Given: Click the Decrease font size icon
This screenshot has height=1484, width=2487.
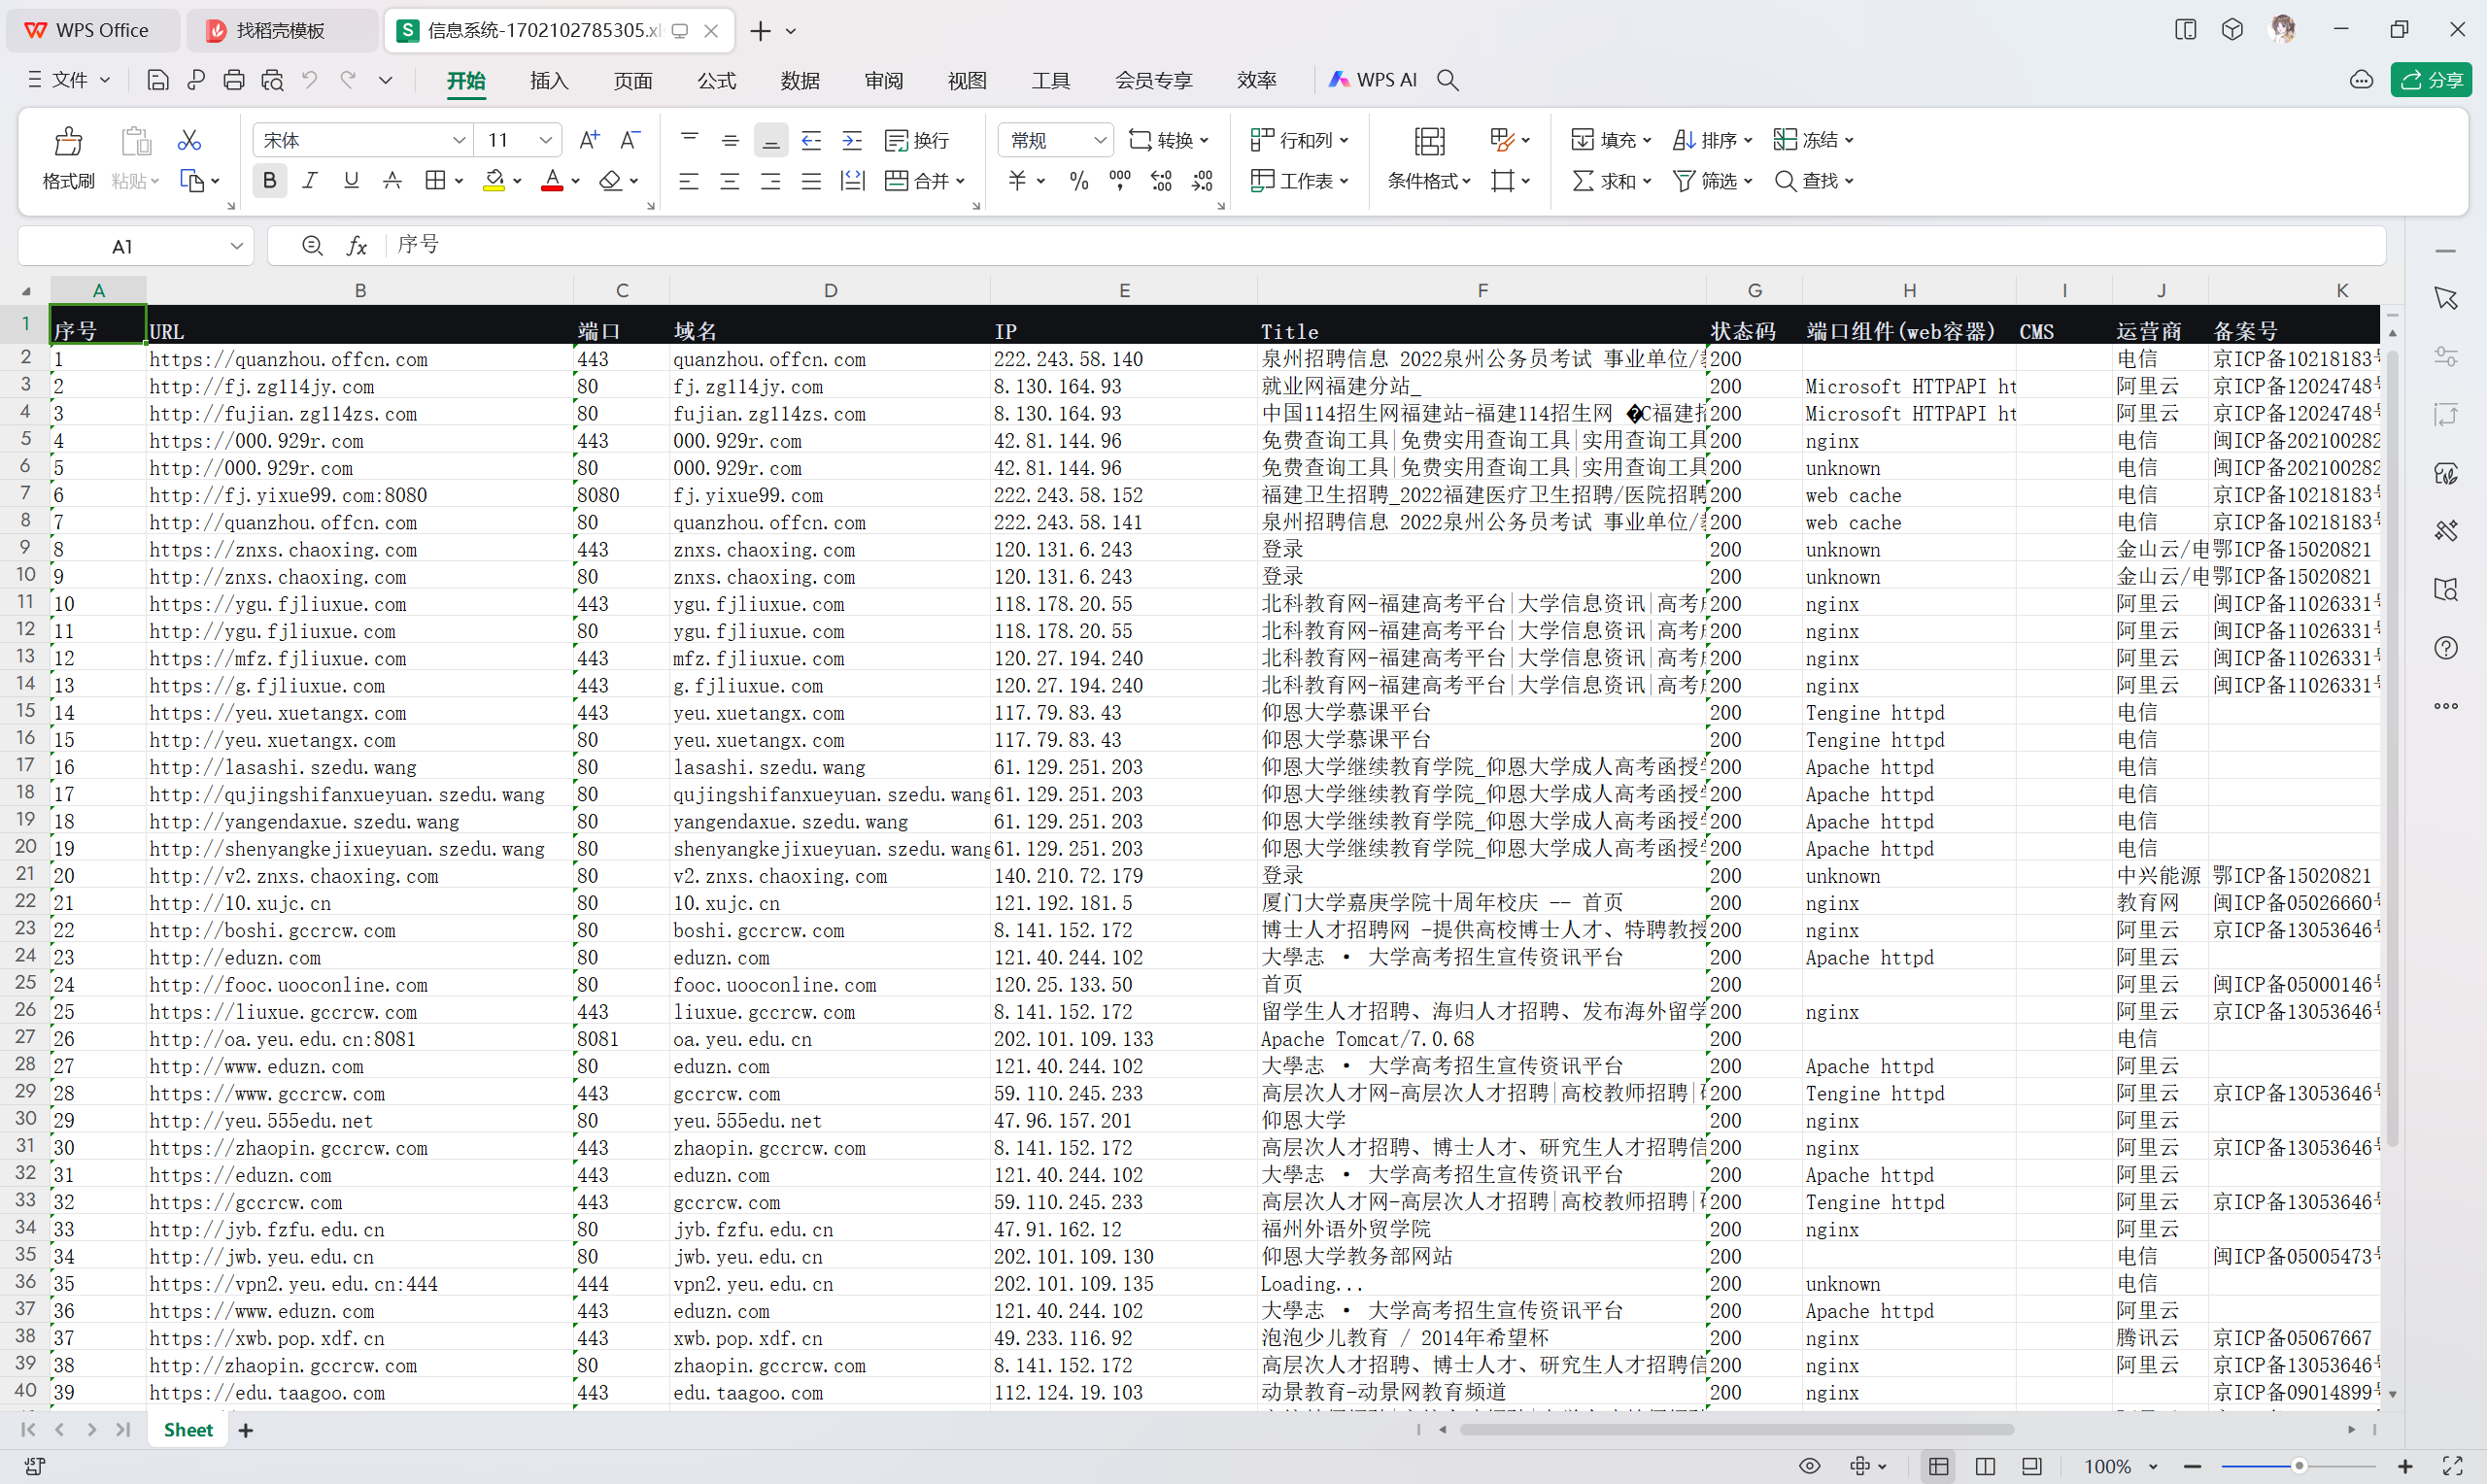Looking at the screenshot, I should pos(631,140).
